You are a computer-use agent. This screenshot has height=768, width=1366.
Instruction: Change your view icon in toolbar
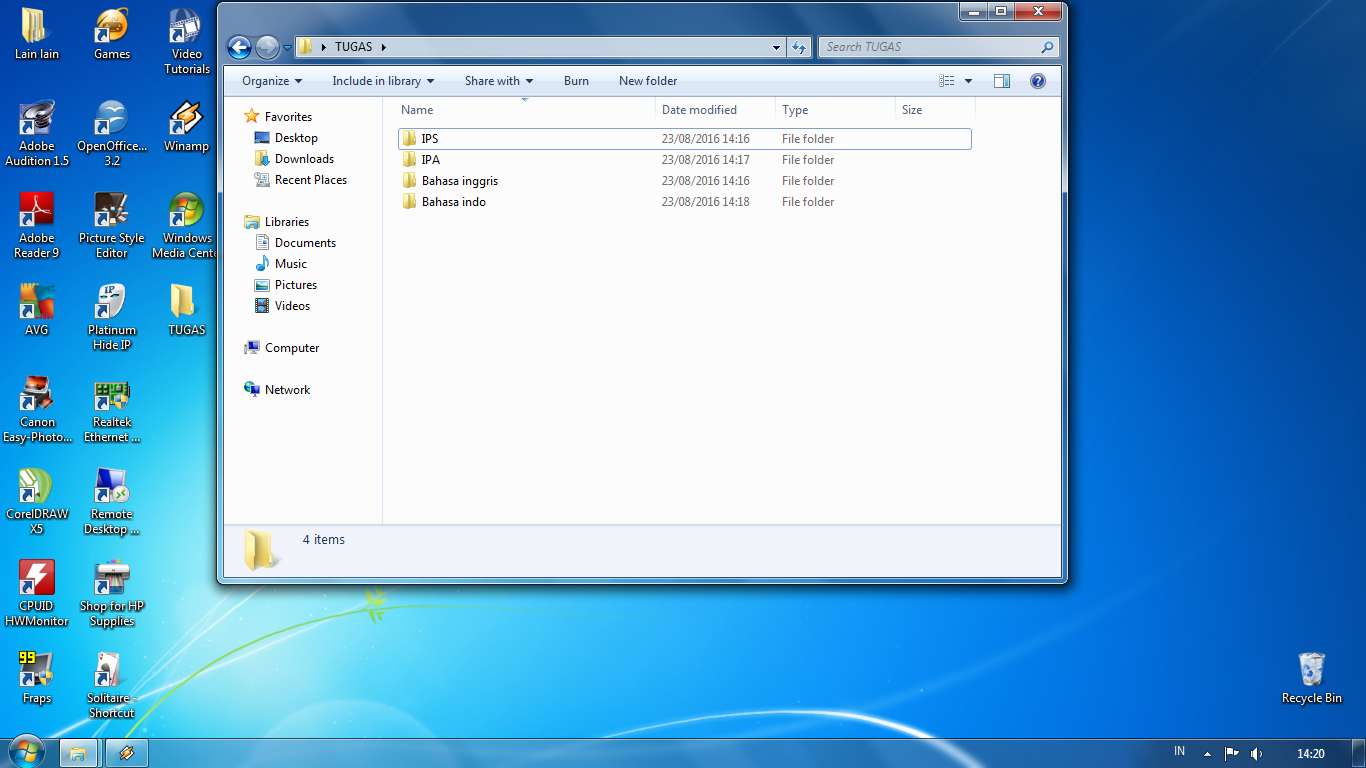947,81
